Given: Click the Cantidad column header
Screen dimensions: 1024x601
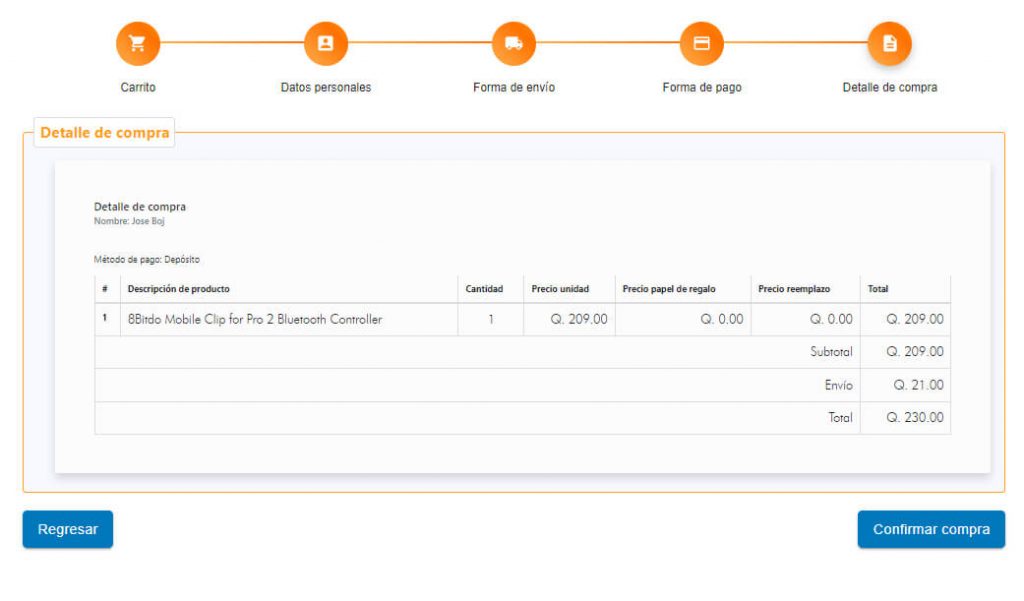Looking at the screenshot, I should (484, 289).
